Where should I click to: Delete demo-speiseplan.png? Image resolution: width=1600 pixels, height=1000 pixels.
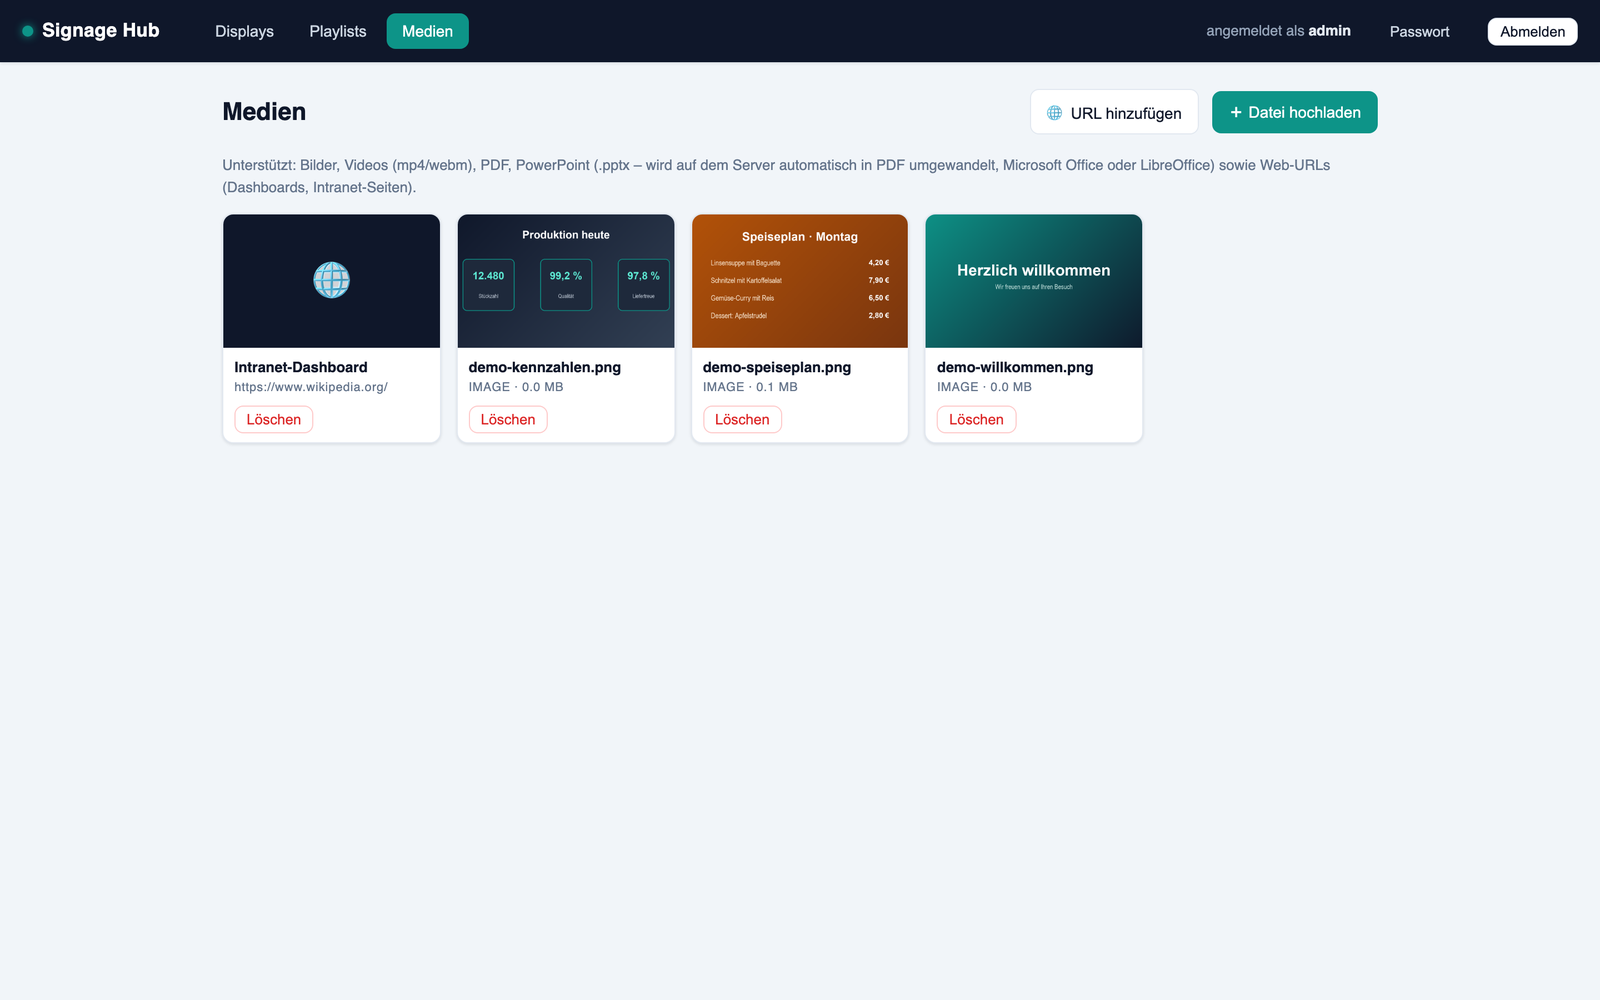tap(742, 419)
